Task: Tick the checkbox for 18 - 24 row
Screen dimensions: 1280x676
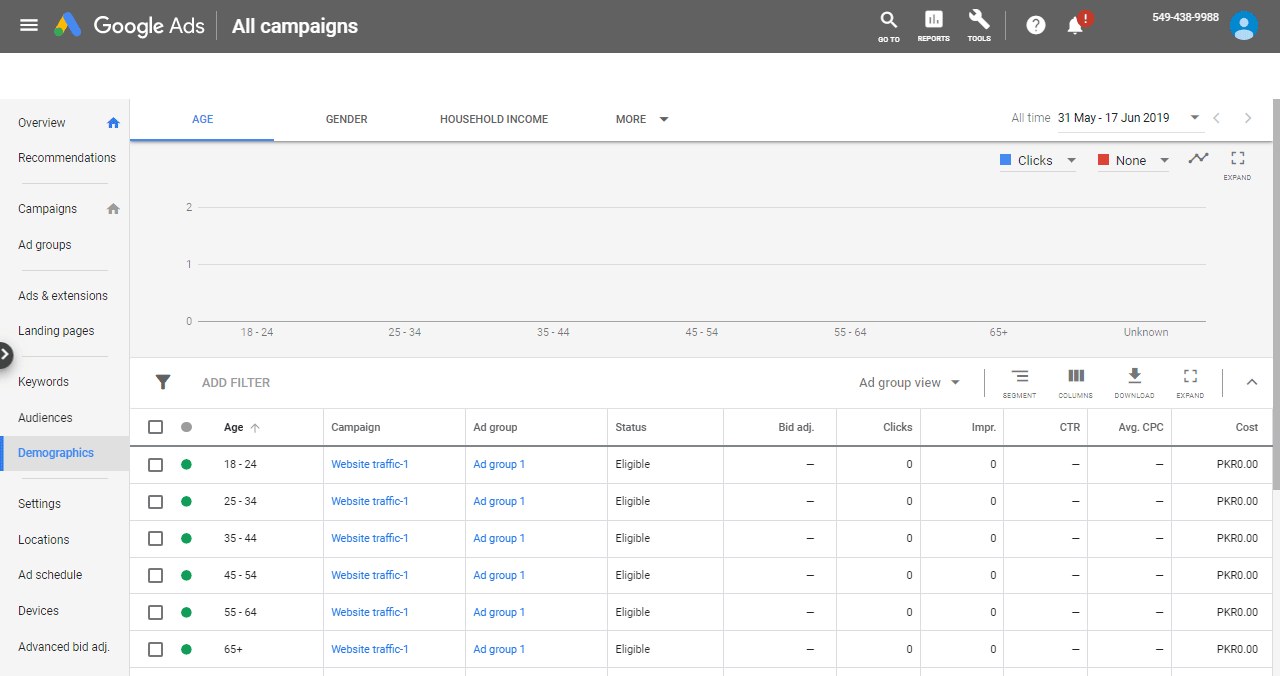Action: tap(155, 464)
